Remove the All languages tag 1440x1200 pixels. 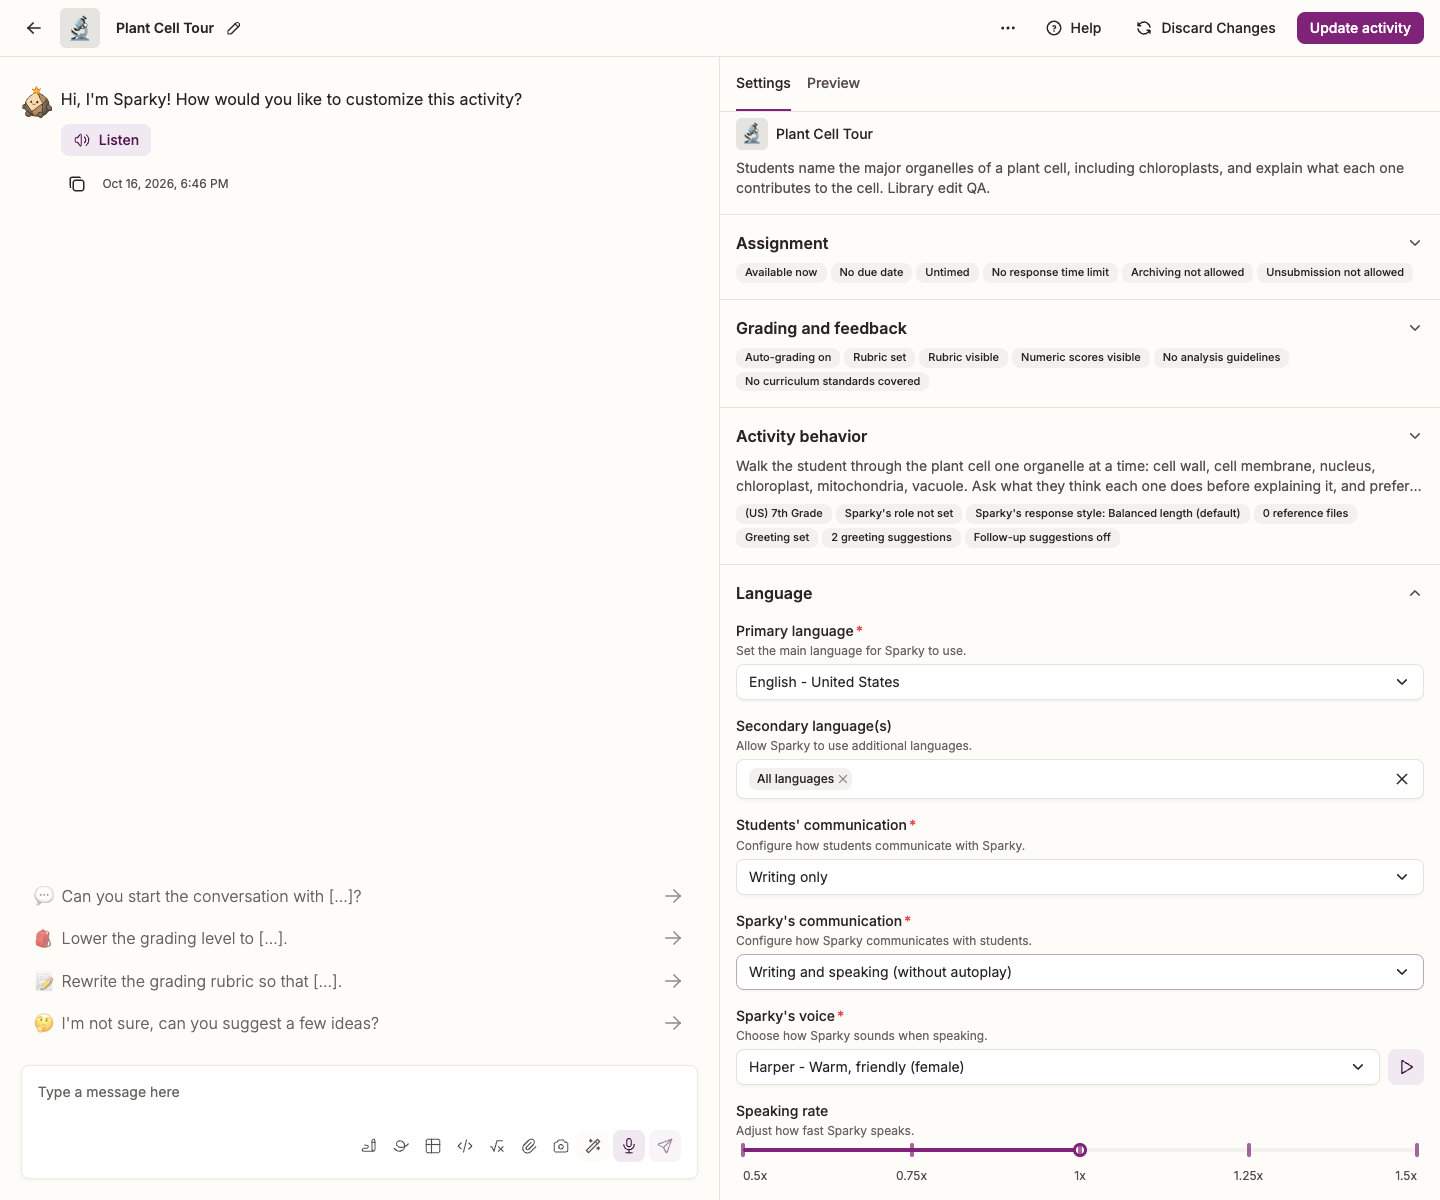[843, 779]
